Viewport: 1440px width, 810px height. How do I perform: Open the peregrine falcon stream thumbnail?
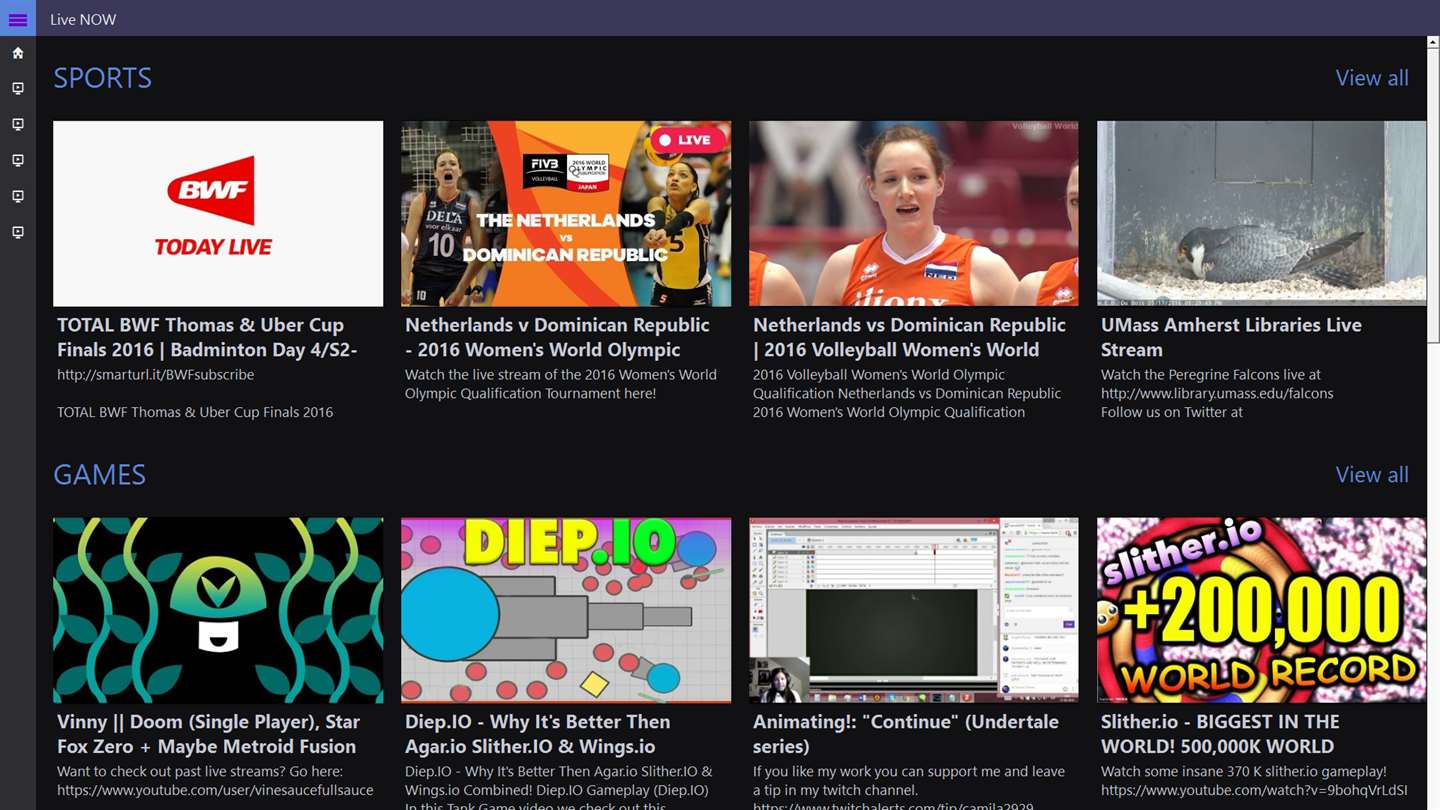[x=1262, y=214]
